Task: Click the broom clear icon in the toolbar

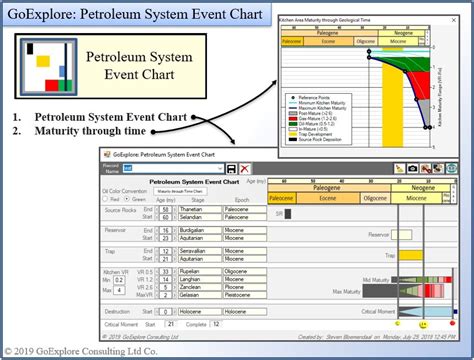Action: [399, 169]
